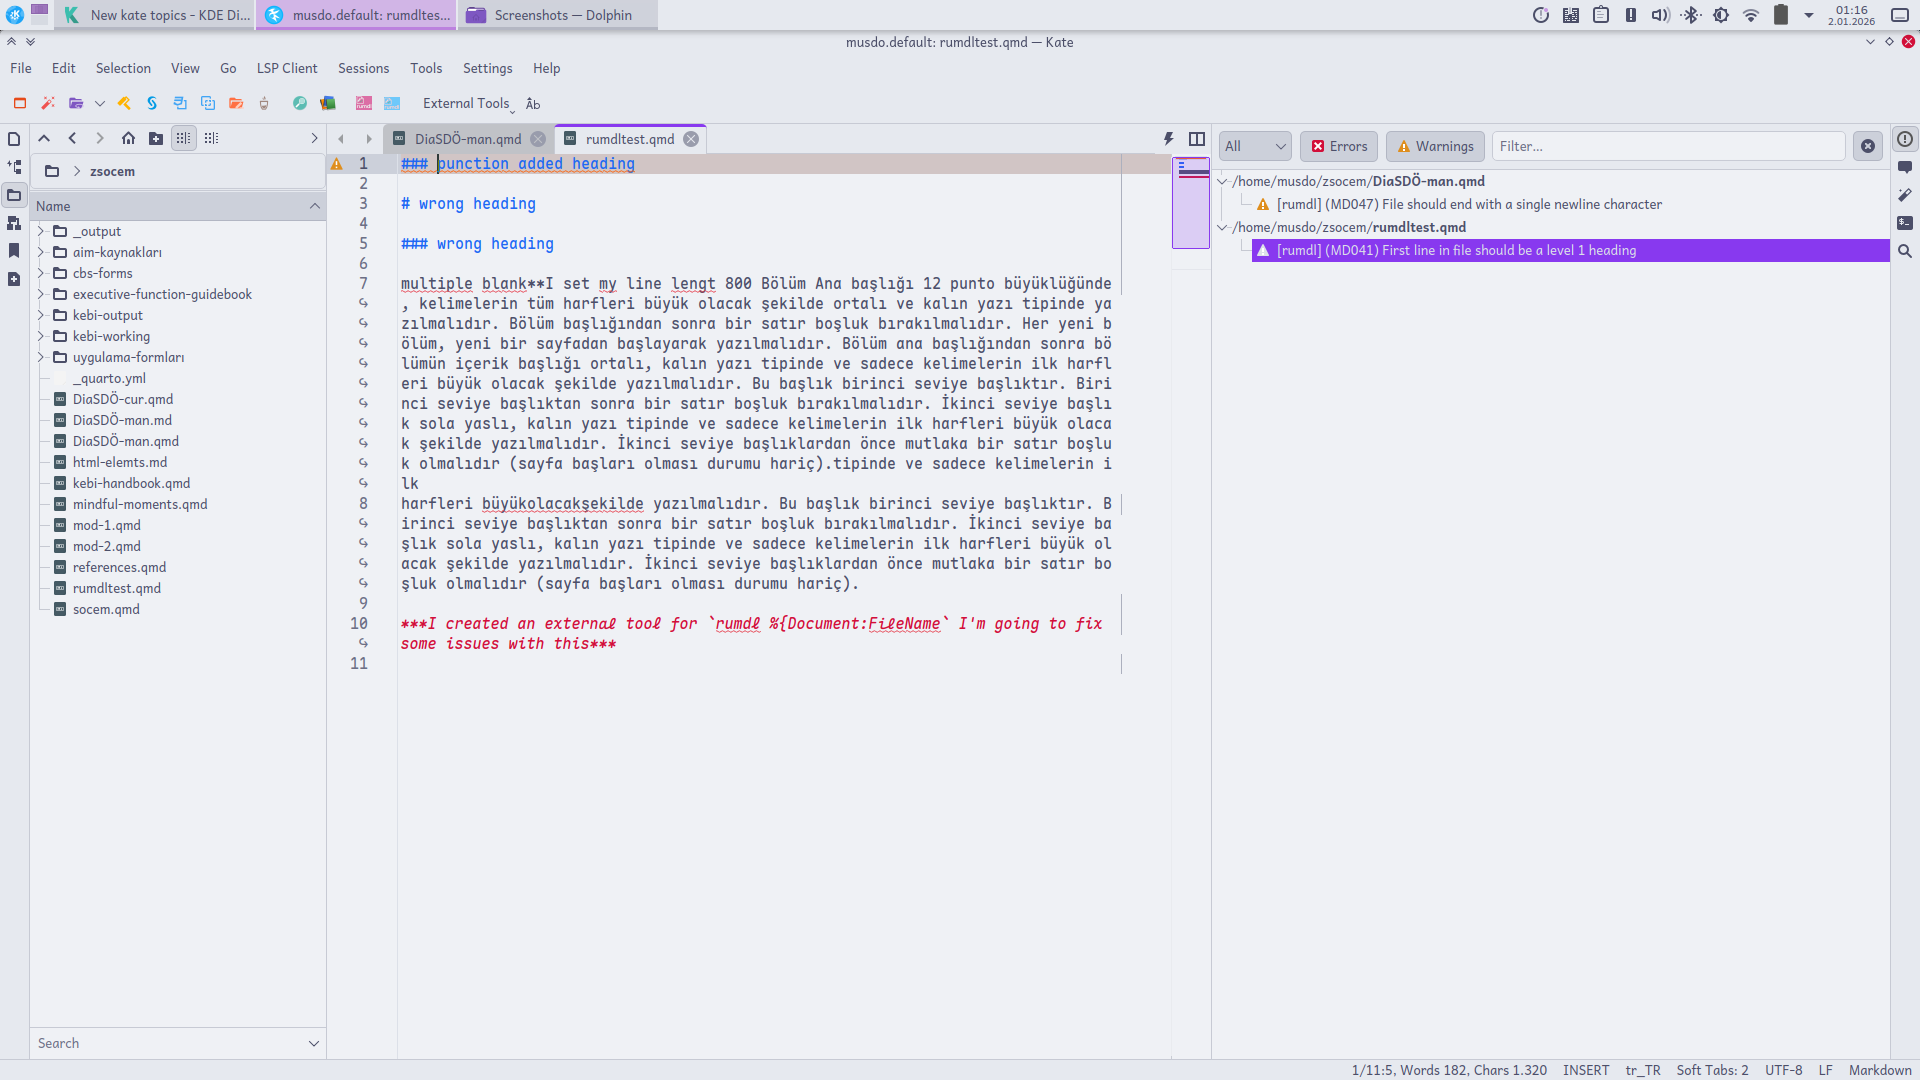Open the terminal panel in the right sidebar
The image size is (1920, 1080).
1905,223
